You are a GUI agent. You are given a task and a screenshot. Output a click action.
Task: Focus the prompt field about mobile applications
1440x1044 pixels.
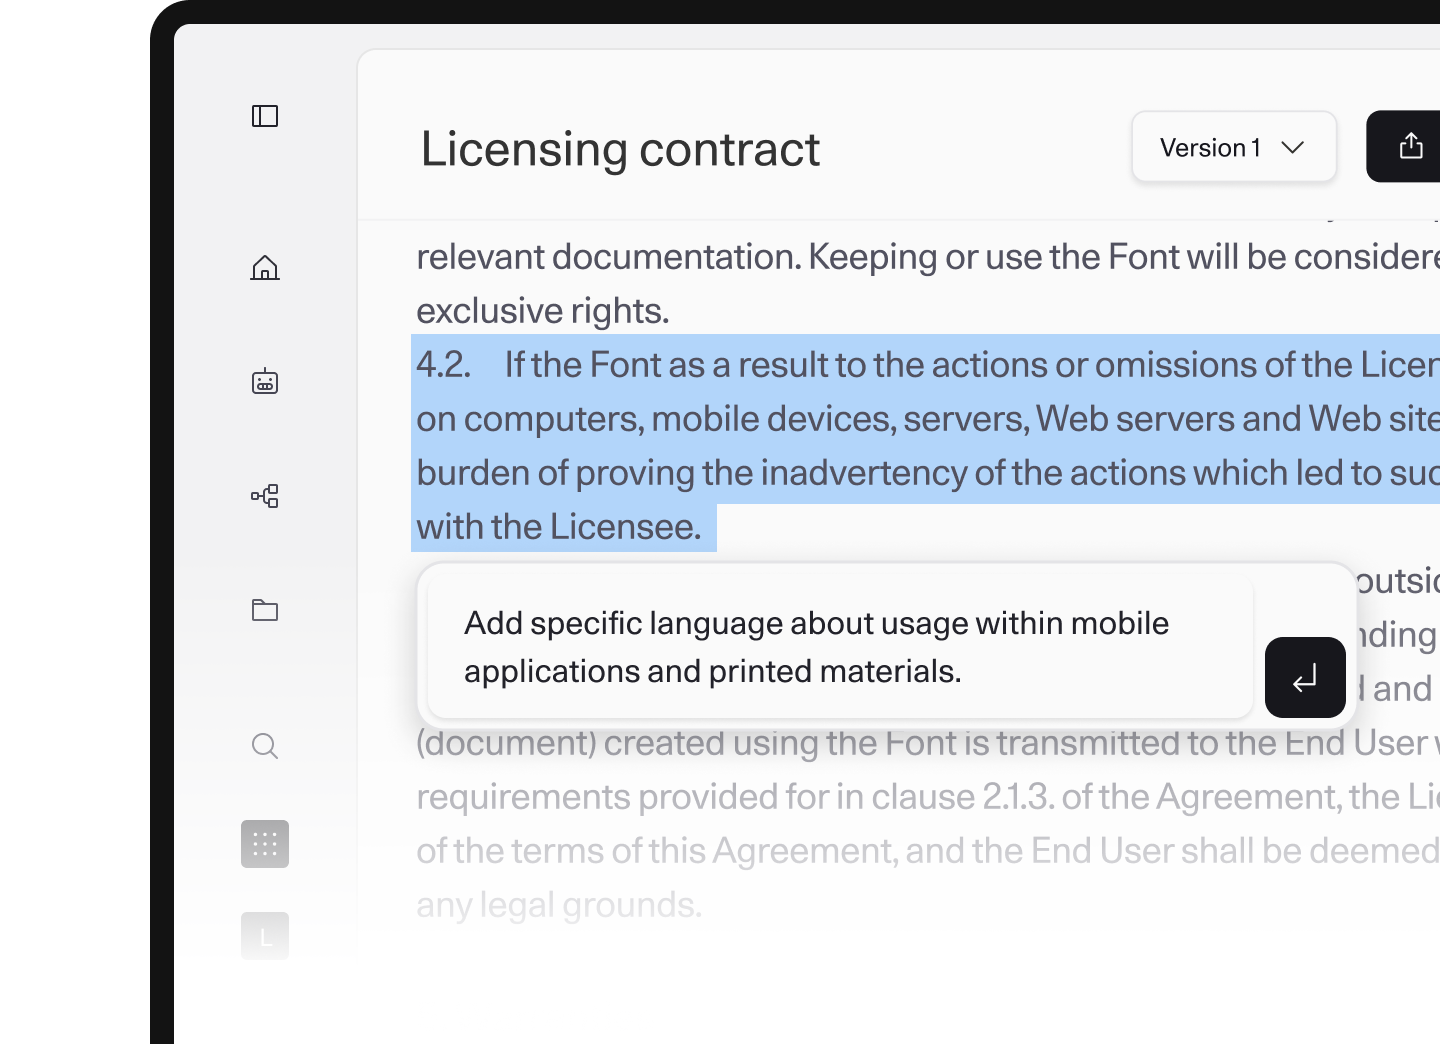840,647
